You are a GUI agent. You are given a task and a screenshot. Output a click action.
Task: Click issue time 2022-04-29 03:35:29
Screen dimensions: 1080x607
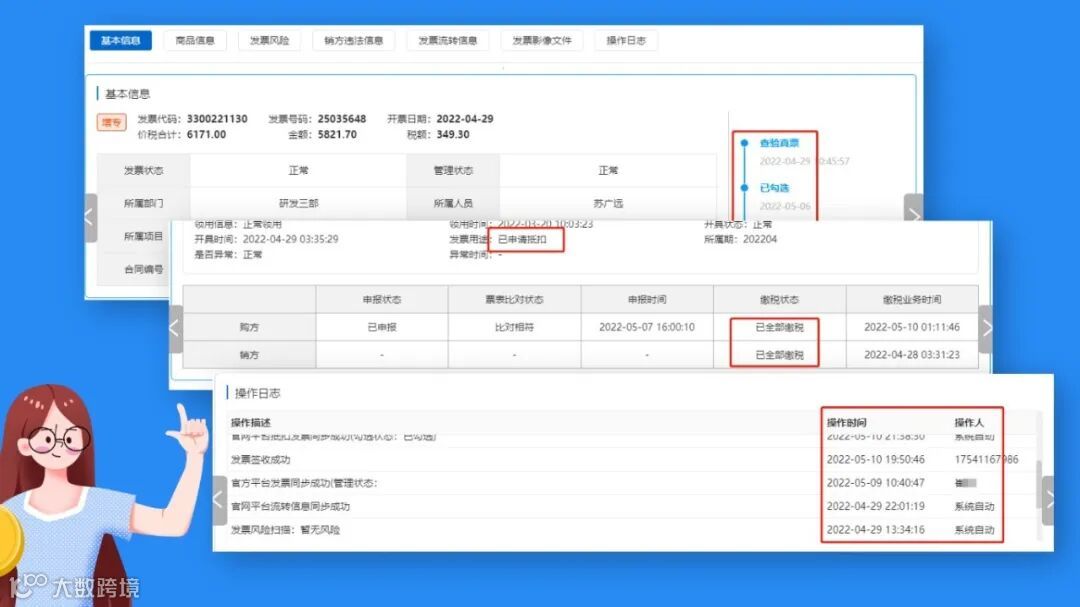point(290,239)
